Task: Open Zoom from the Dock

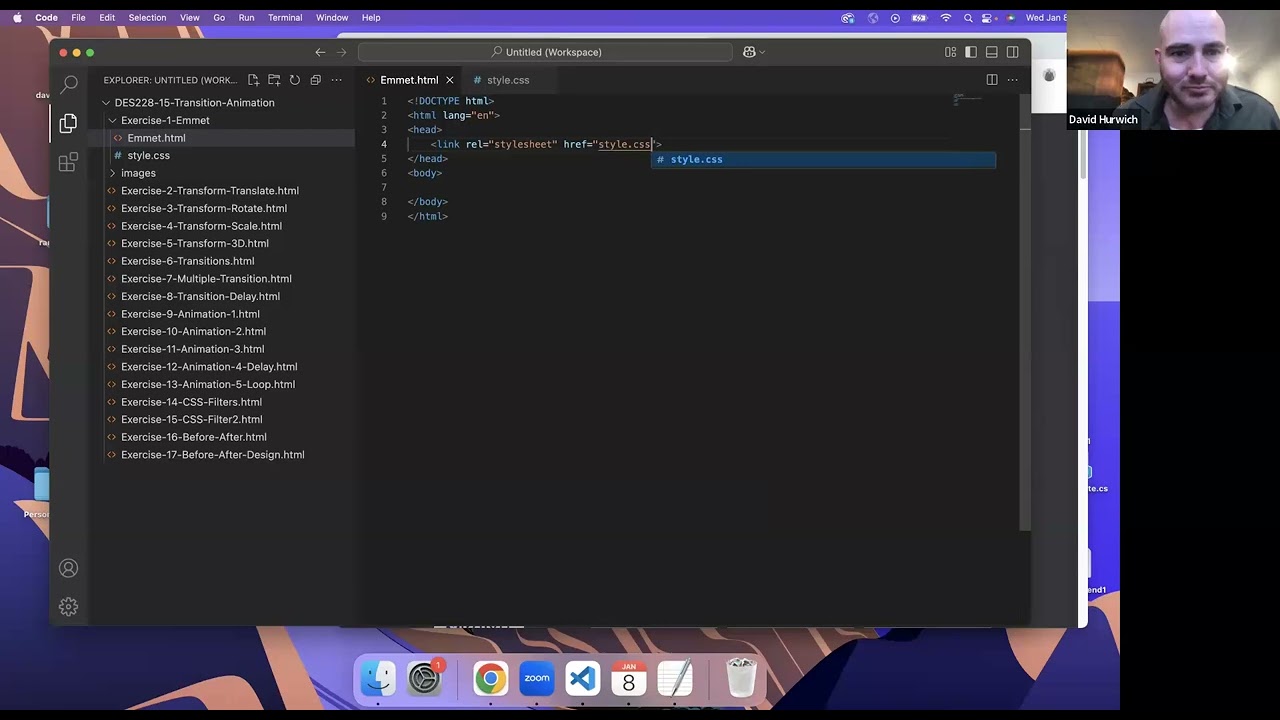Action: click(x=537, y=679)
